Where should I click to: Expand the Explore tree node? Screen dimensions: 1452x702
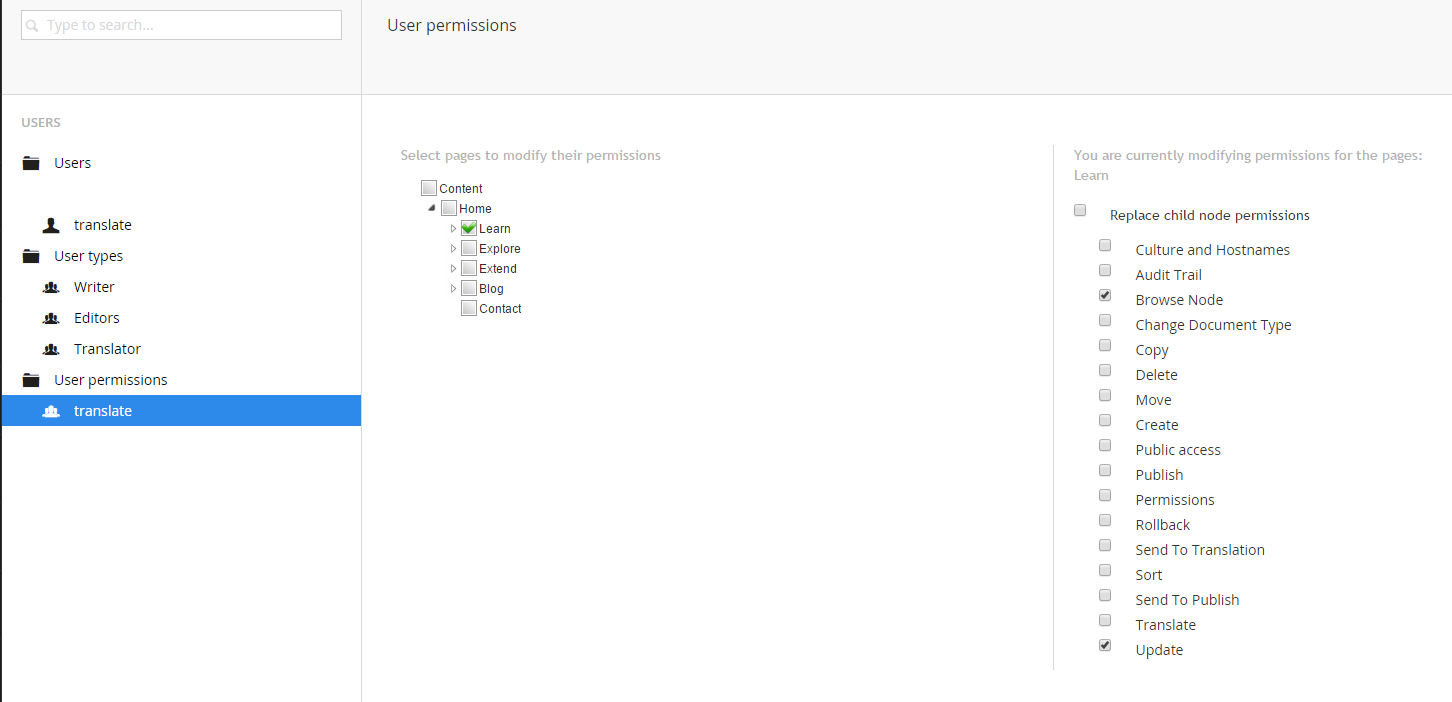tap(453, 249)
